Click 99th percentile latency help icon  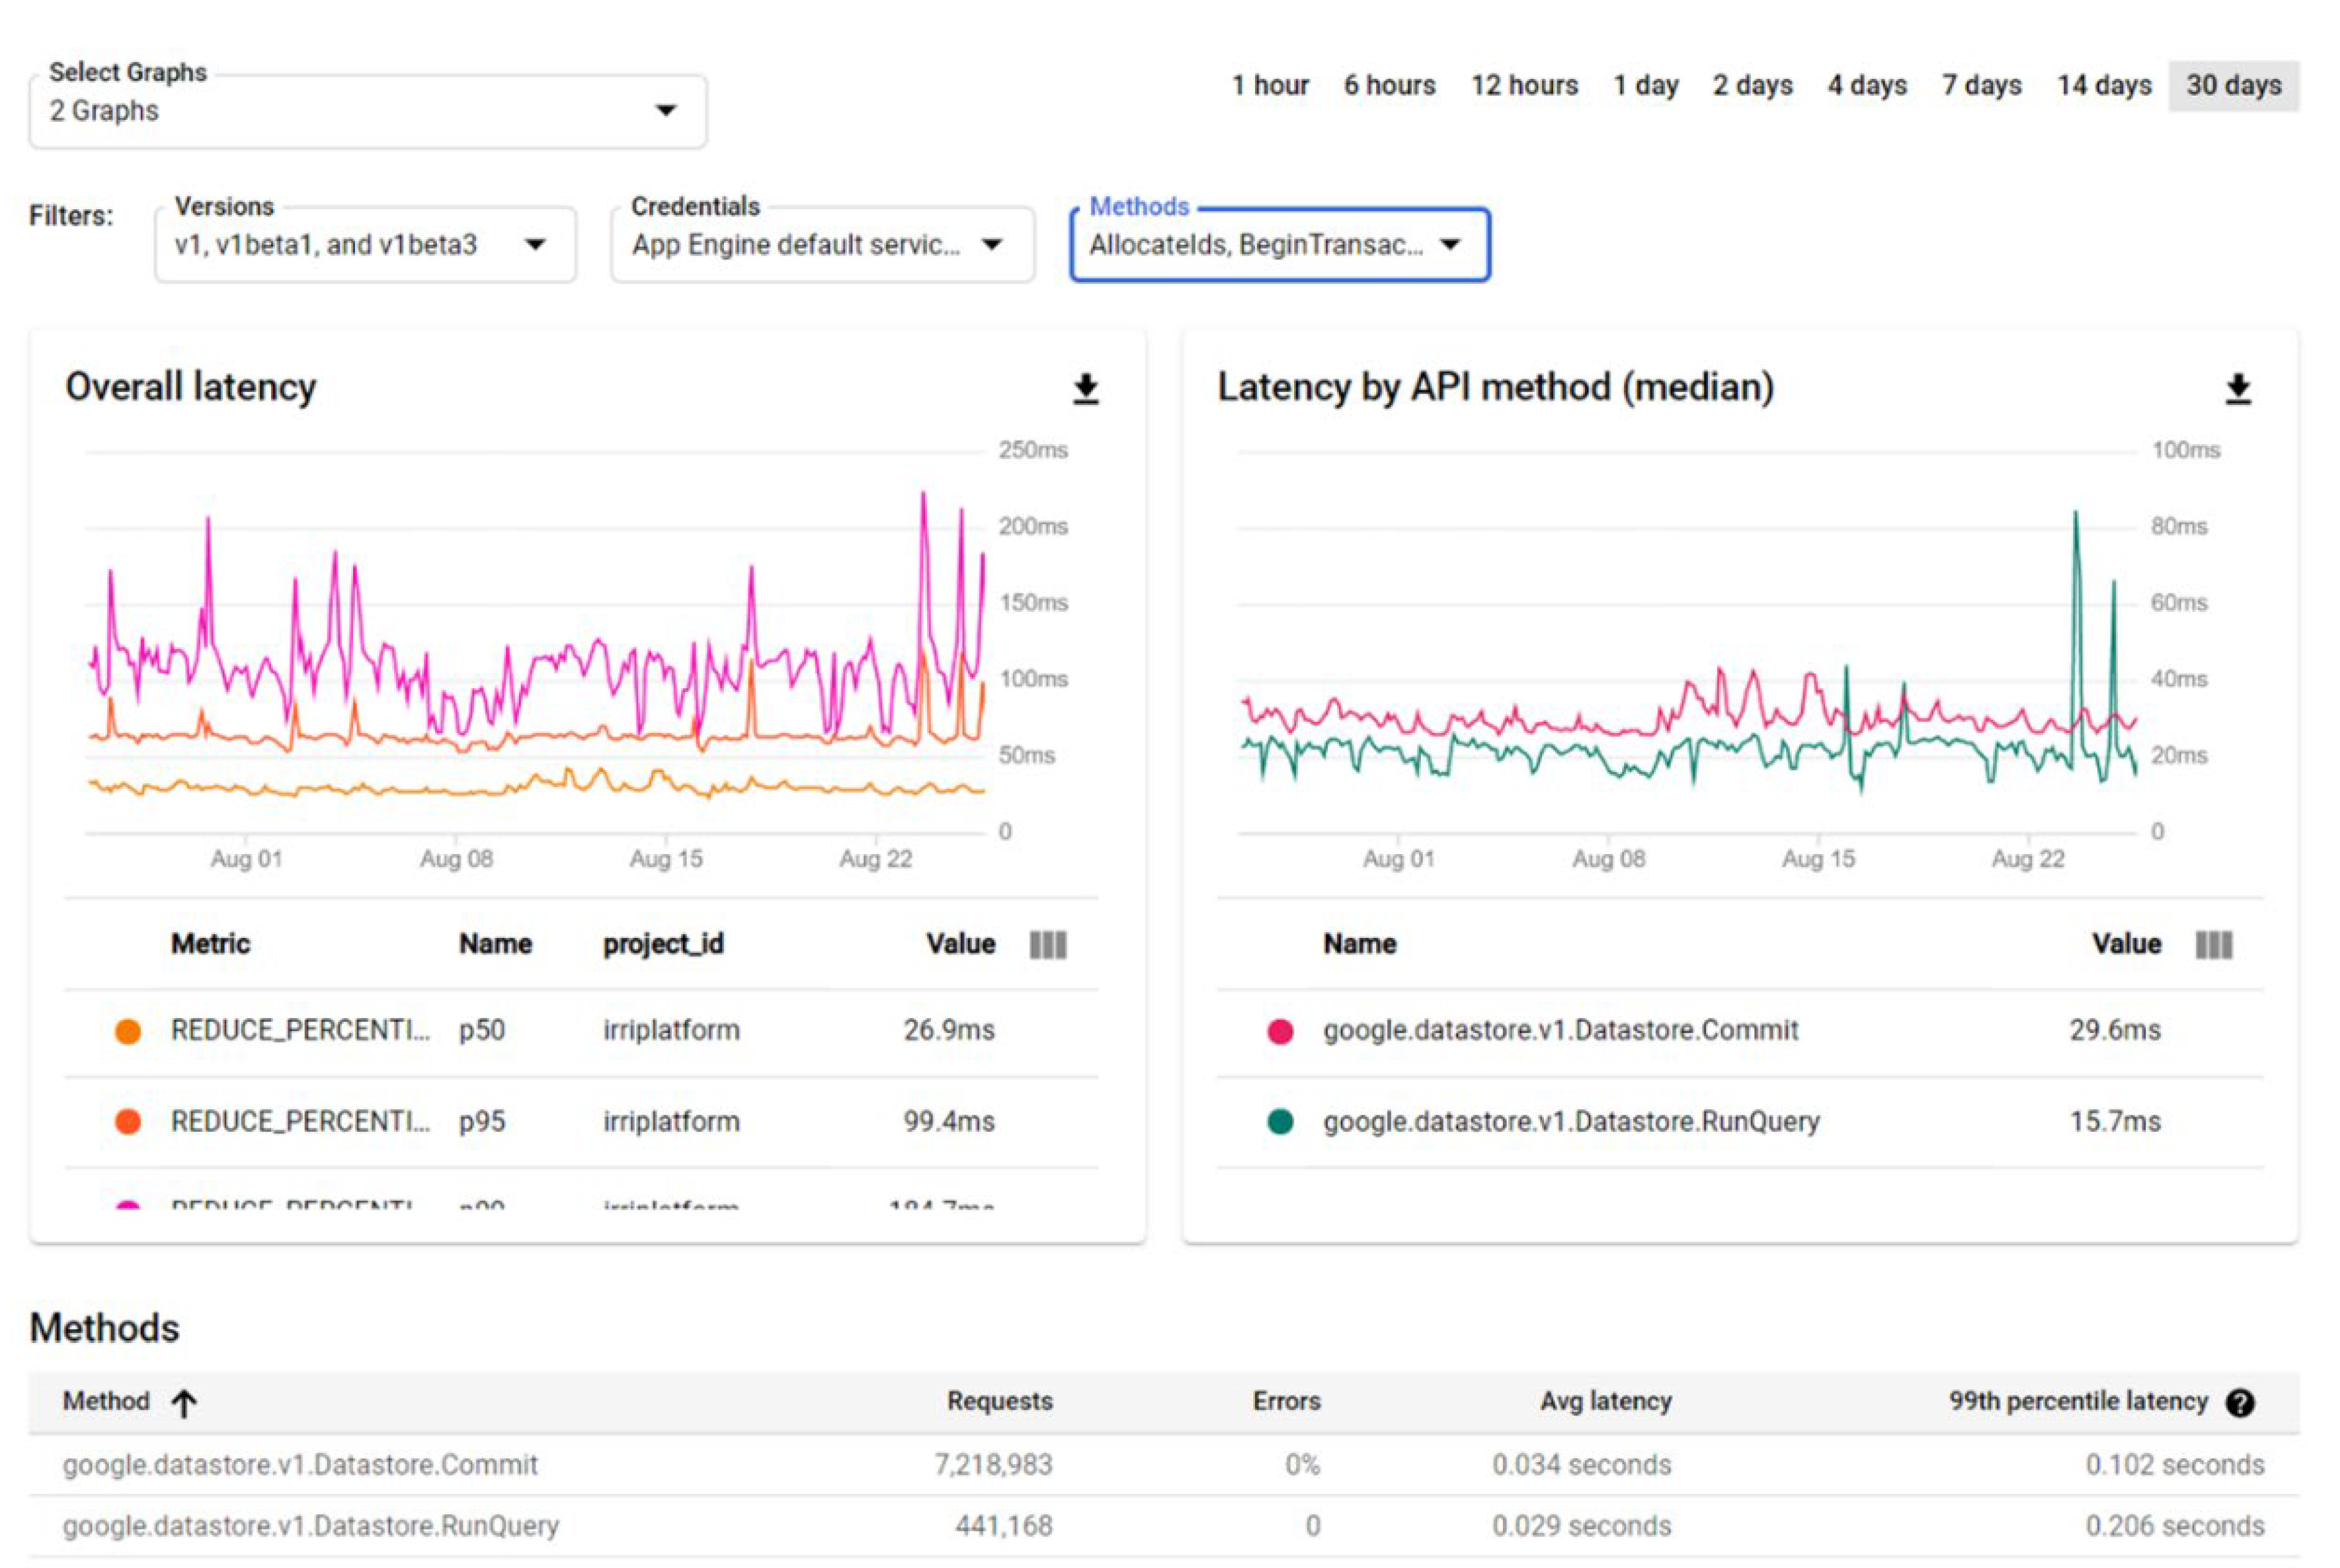point(2240,1403)
